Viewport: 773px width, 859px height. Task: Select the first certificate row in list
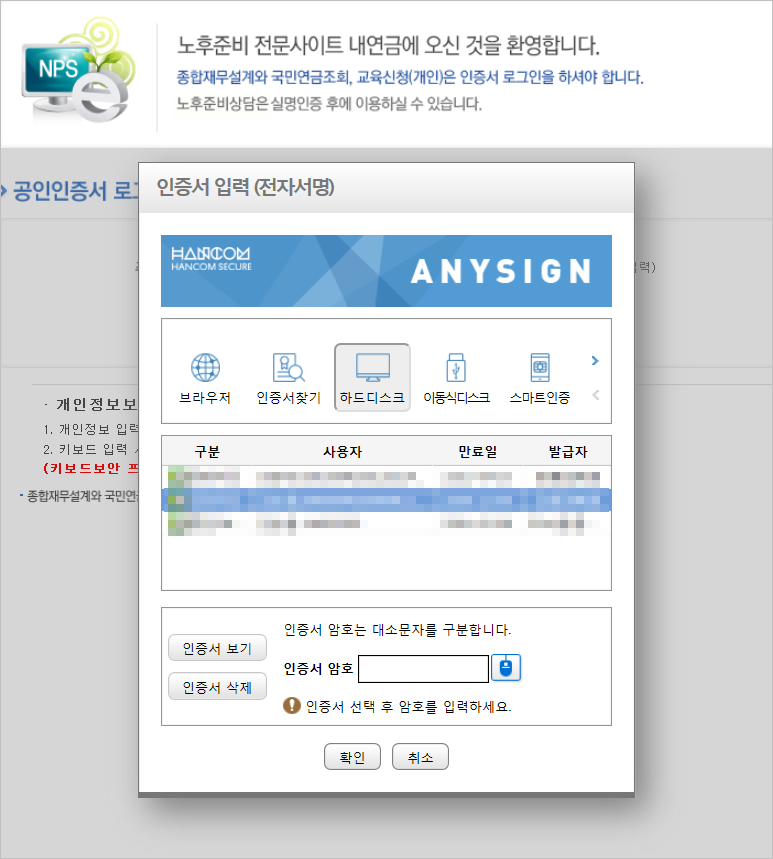coord(386,476)
